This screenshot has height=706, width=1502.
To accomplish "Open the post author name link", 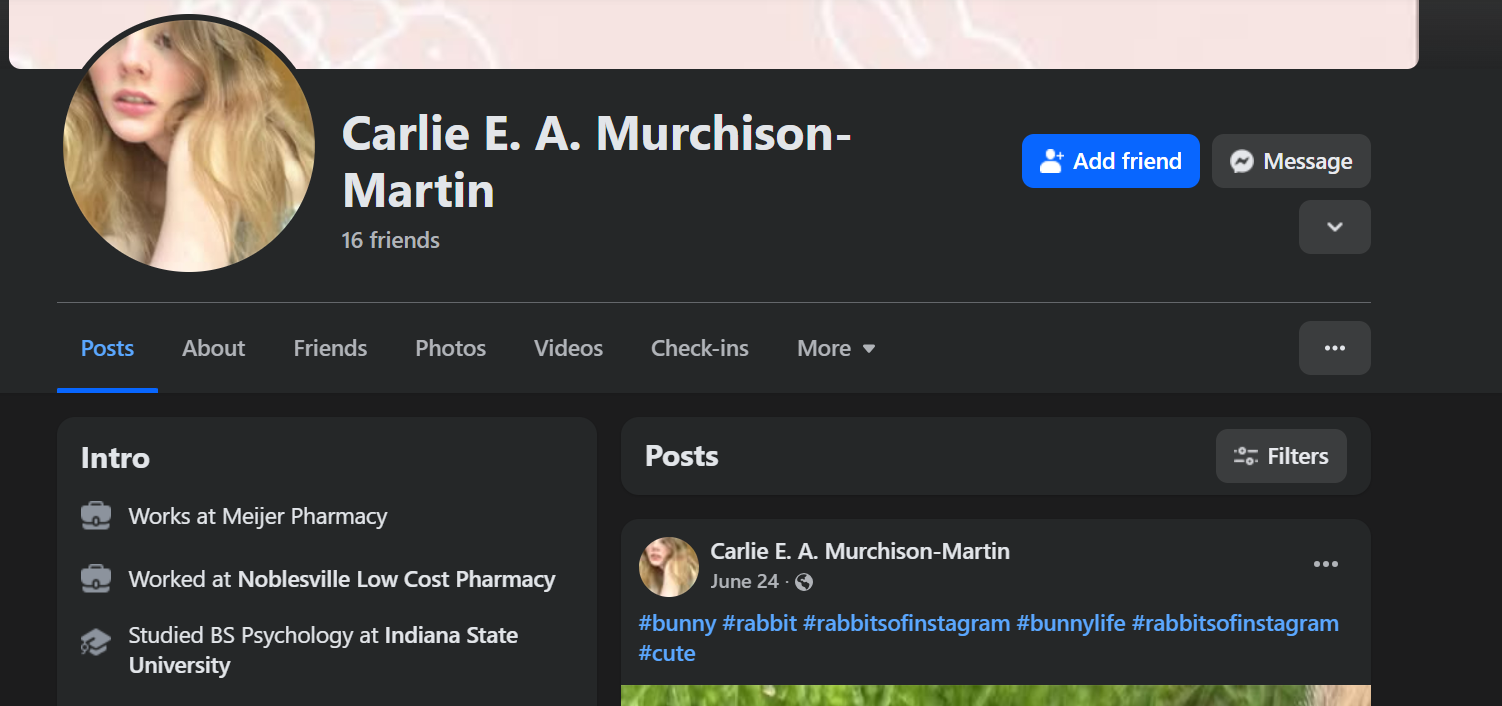I will pos(860,551).
